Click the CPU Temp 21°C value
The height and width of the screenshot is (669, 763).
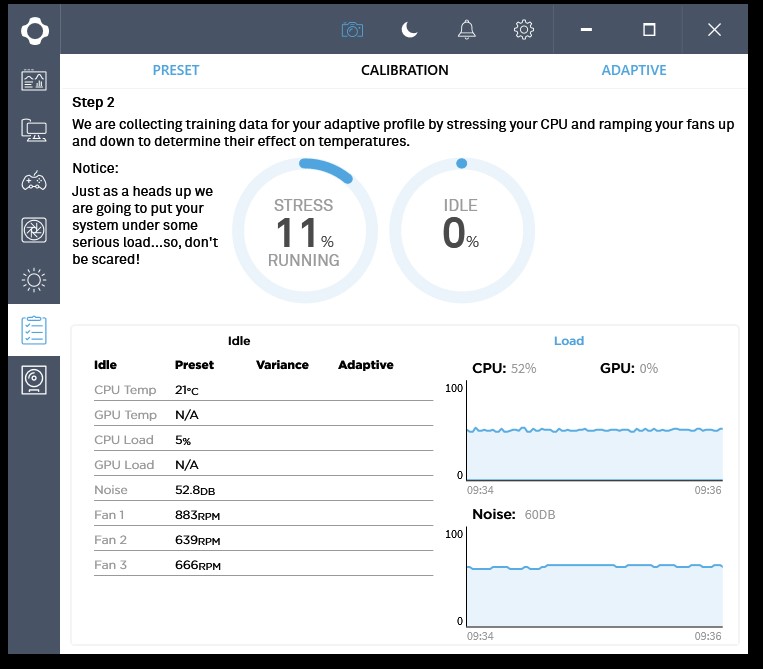pos(187,390)
